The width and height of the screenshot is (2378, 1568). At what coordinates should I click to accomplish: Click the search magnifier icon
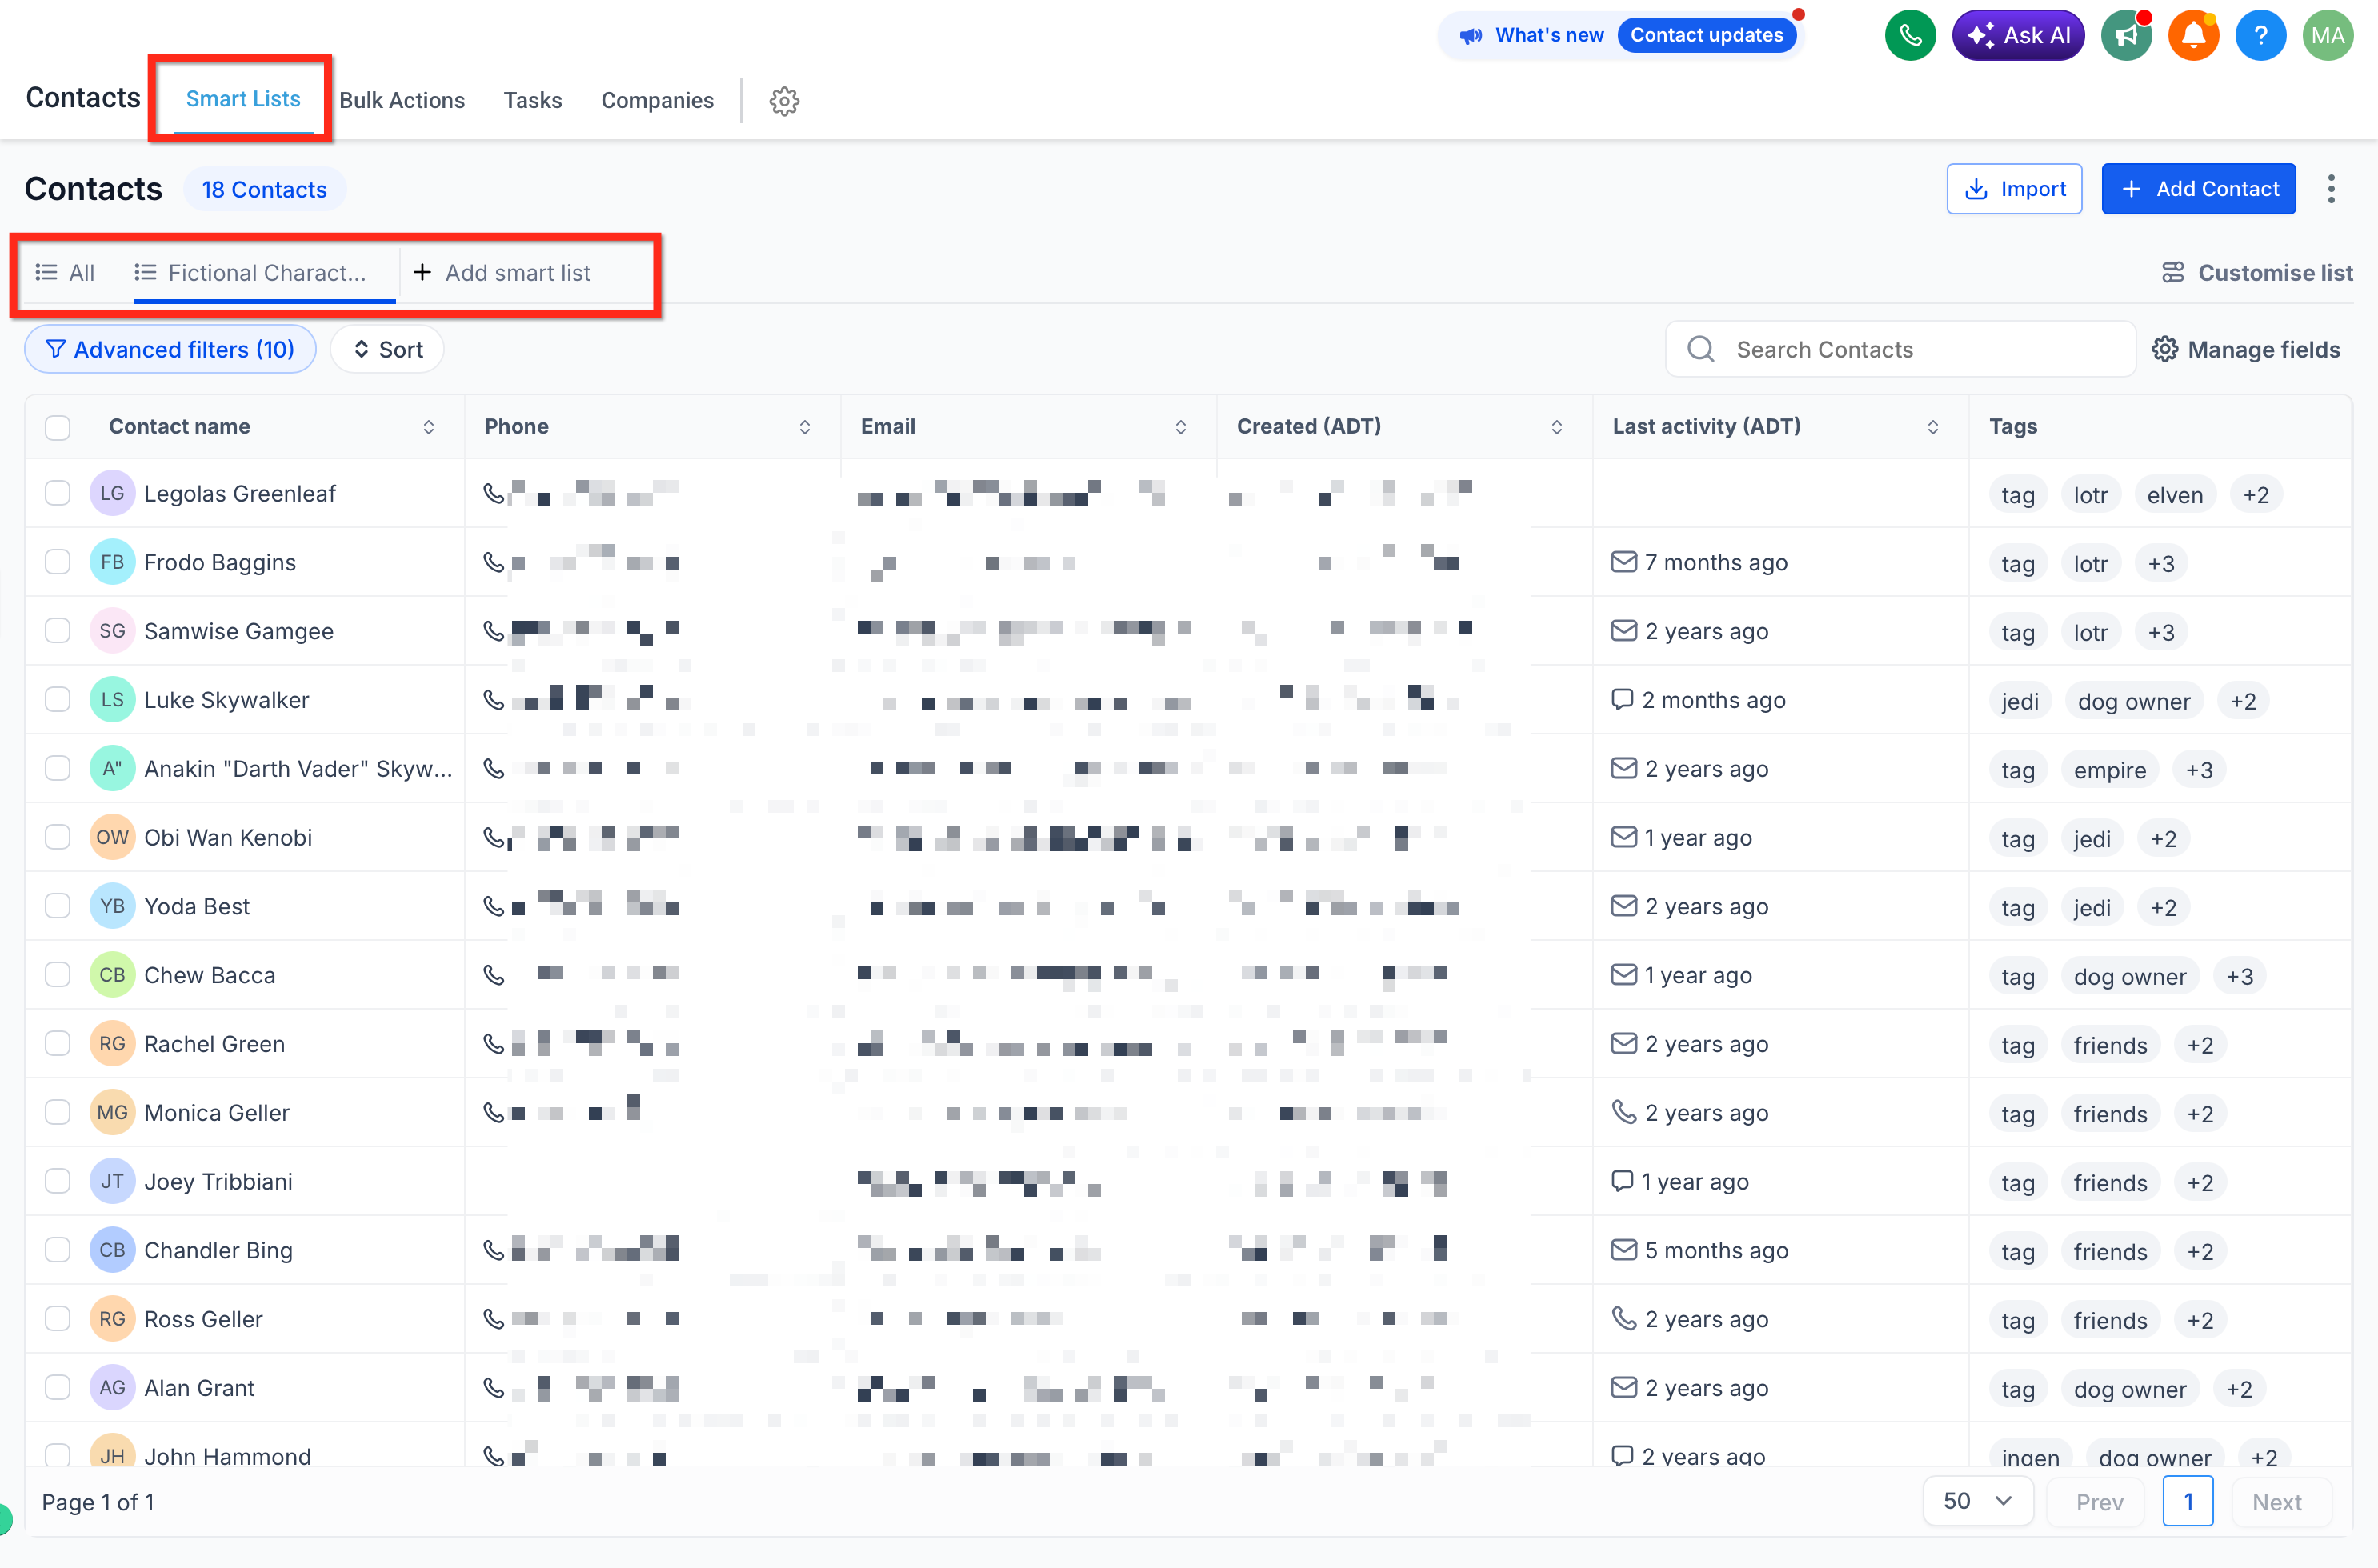point(1701,349)
